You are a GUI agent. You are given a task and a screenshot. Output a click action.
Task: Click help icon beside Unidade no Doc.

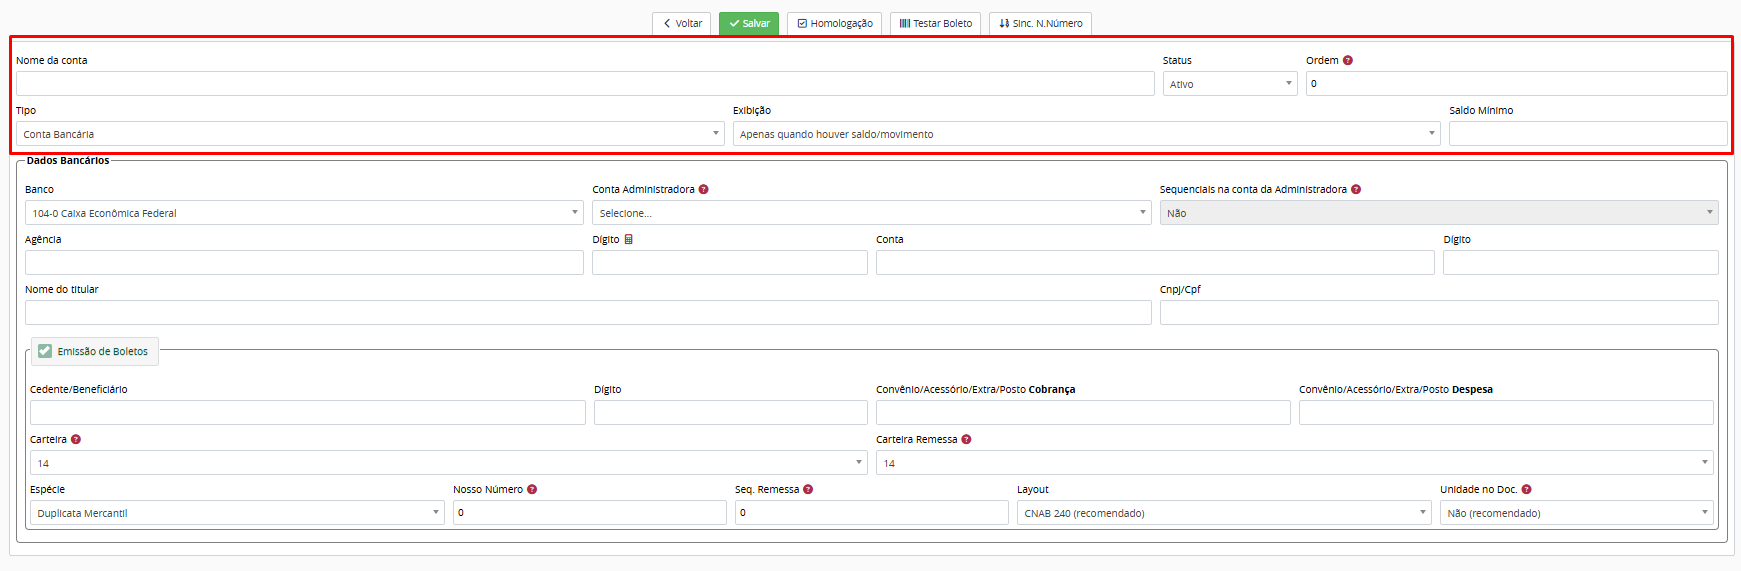click(1526, 489)
